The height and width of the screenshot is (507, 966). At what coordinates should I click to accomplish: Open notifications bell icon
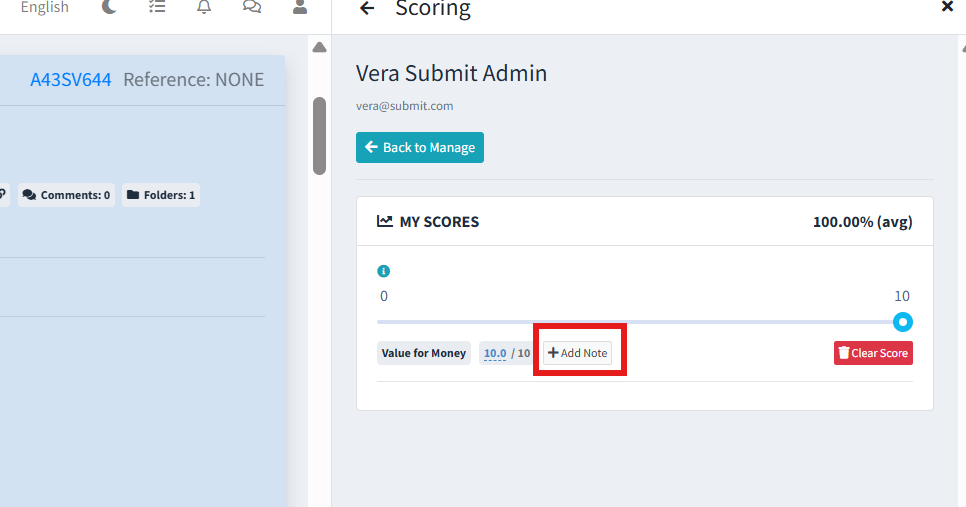[204, 7]
